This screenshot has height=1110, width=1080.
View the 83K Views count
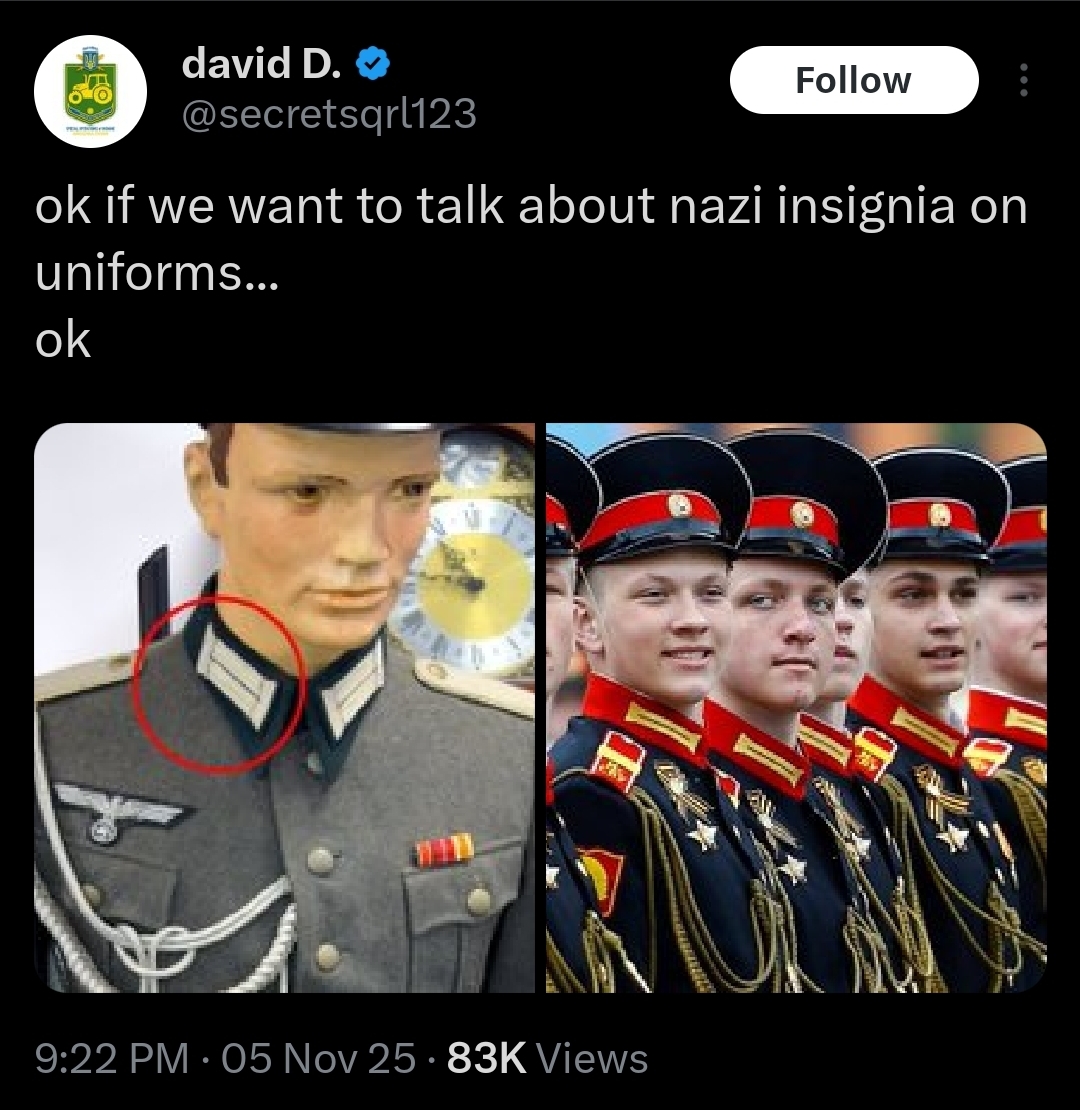tap(547, 1058)
